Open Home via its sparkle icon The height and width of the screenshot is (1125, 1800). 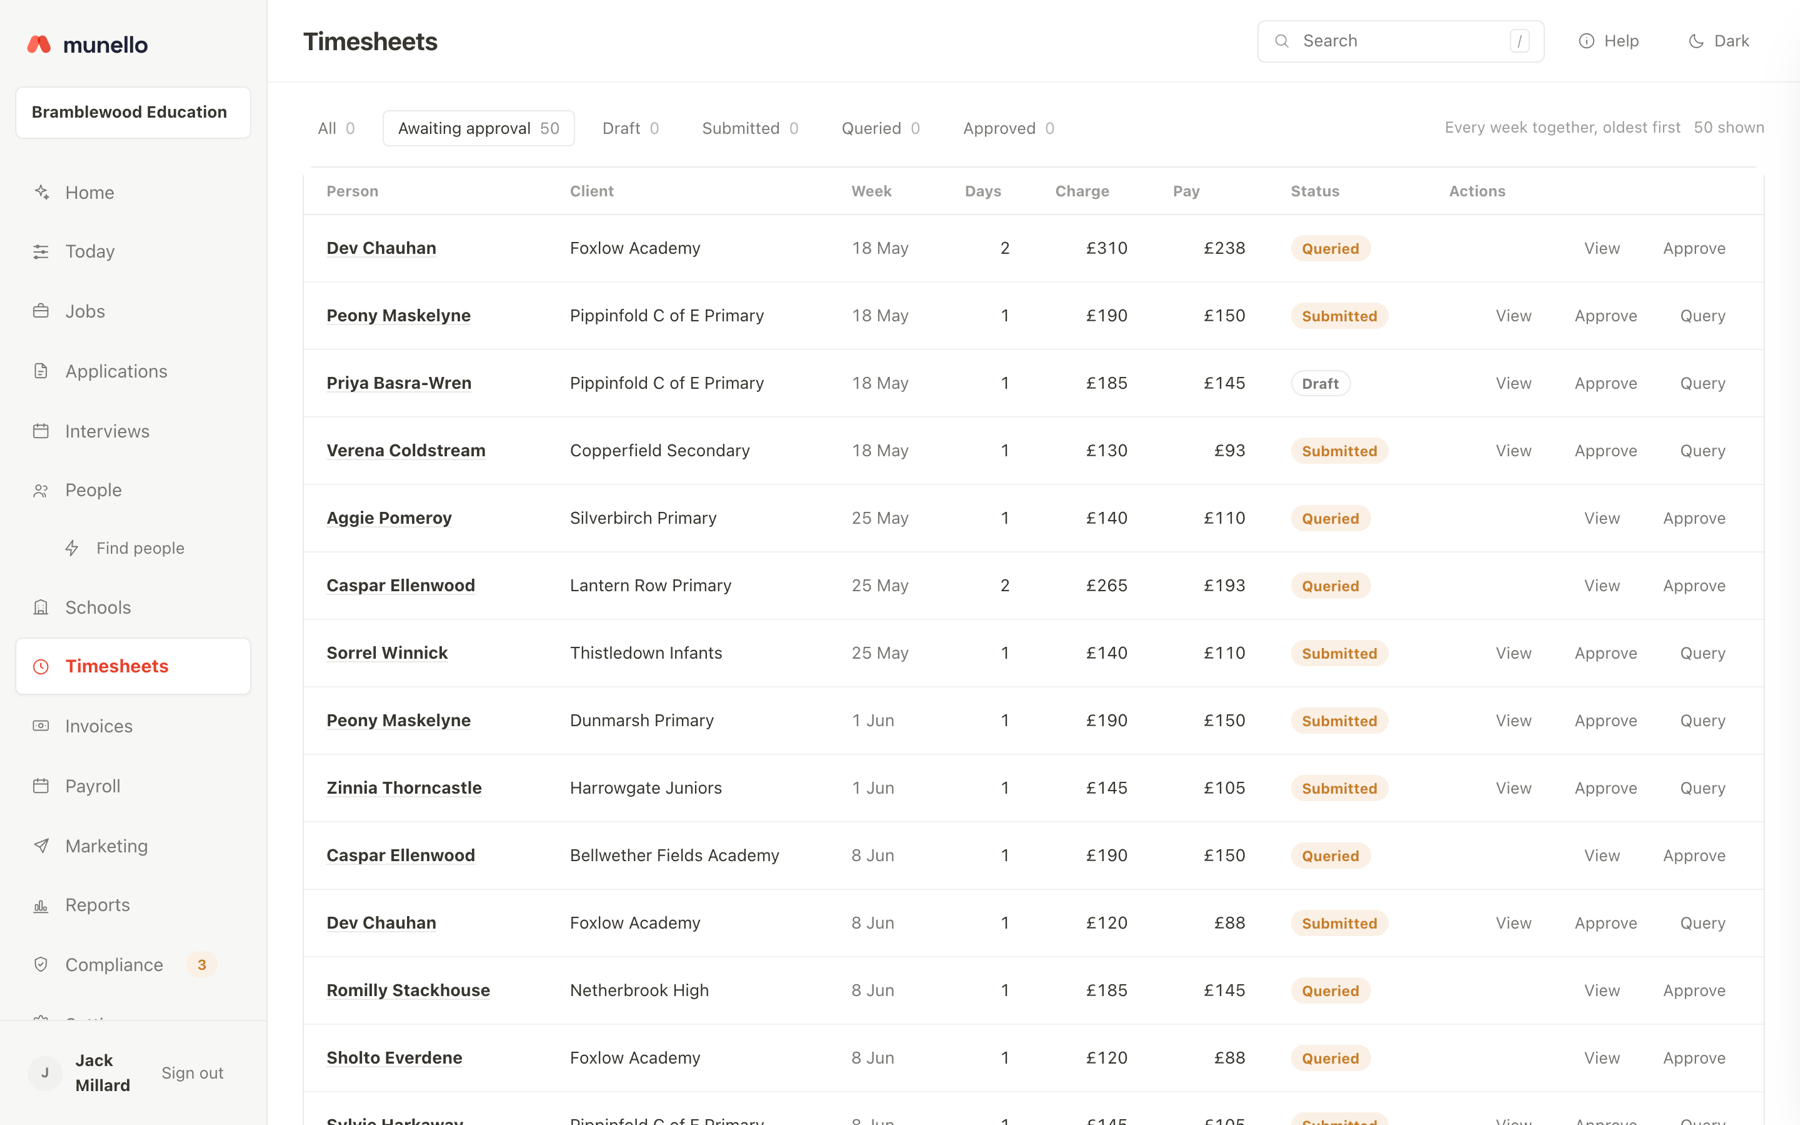tap(41, 192)
